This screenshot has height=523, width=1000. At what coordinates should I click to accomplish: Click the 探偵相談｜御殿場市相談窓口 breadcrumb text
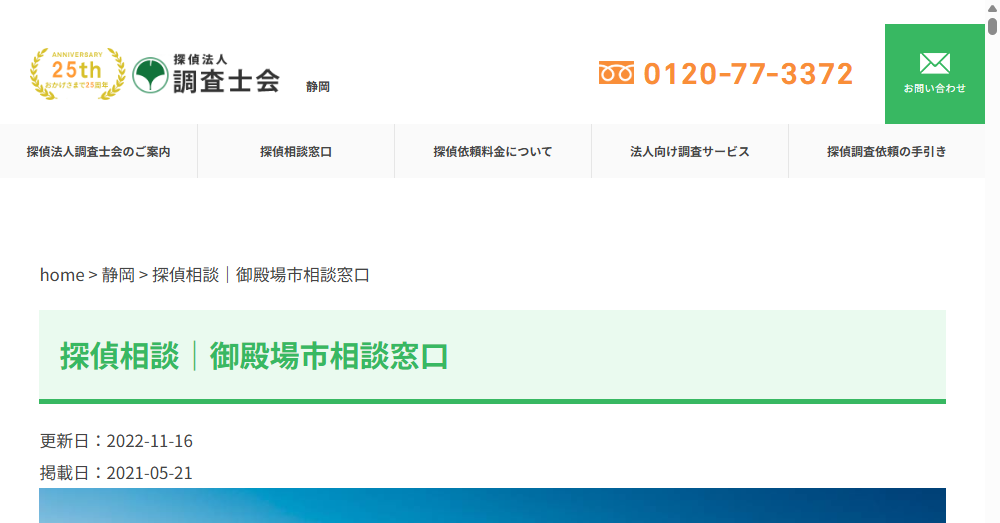click(261, 275)
